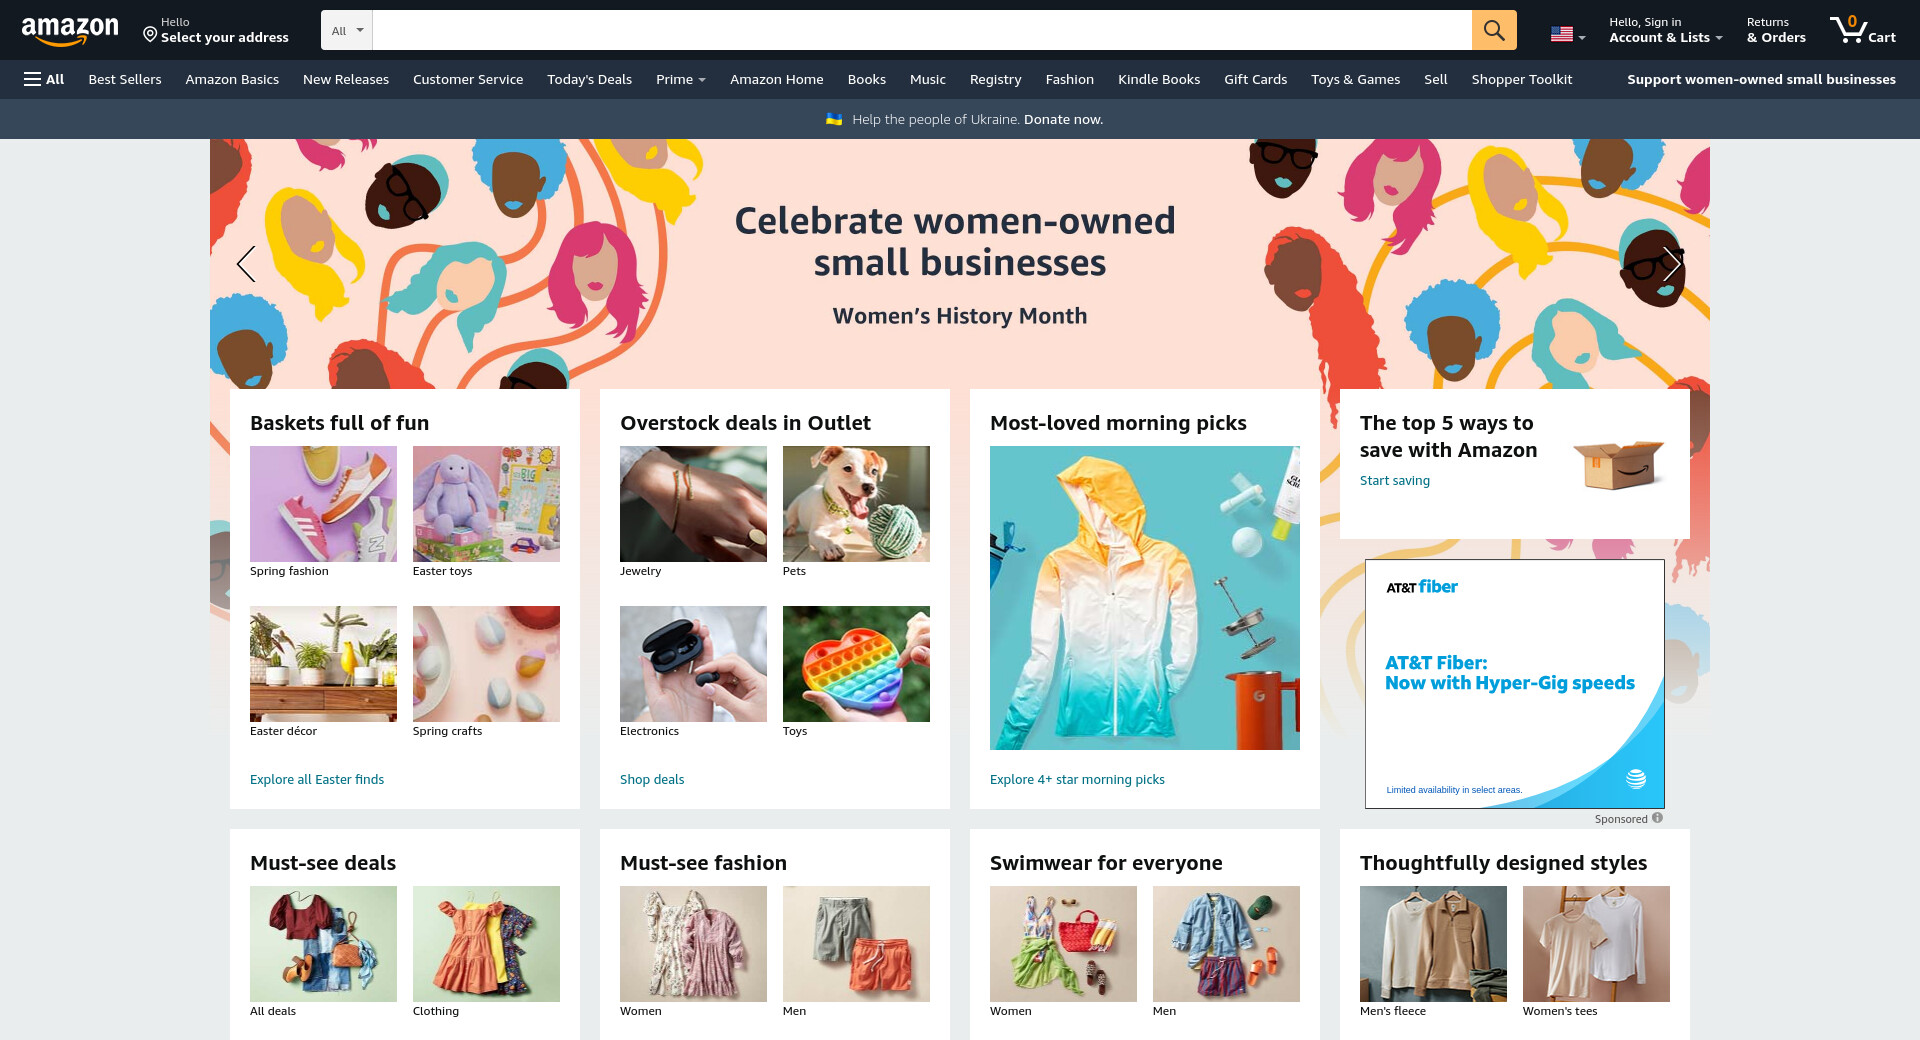The width and height of the screenshot is (1920, 1040).
Task: Click the Celebrate women-owned small businesses banner
Action: 958,264
